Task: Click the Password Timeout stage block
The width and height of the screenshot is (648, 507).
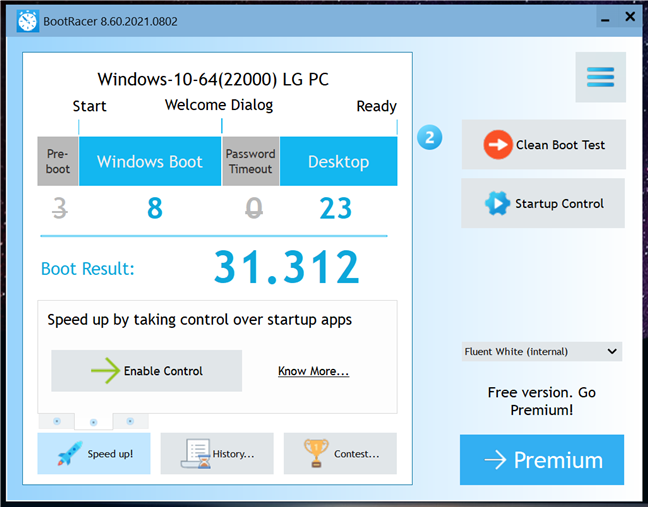Action: point(250,161)
